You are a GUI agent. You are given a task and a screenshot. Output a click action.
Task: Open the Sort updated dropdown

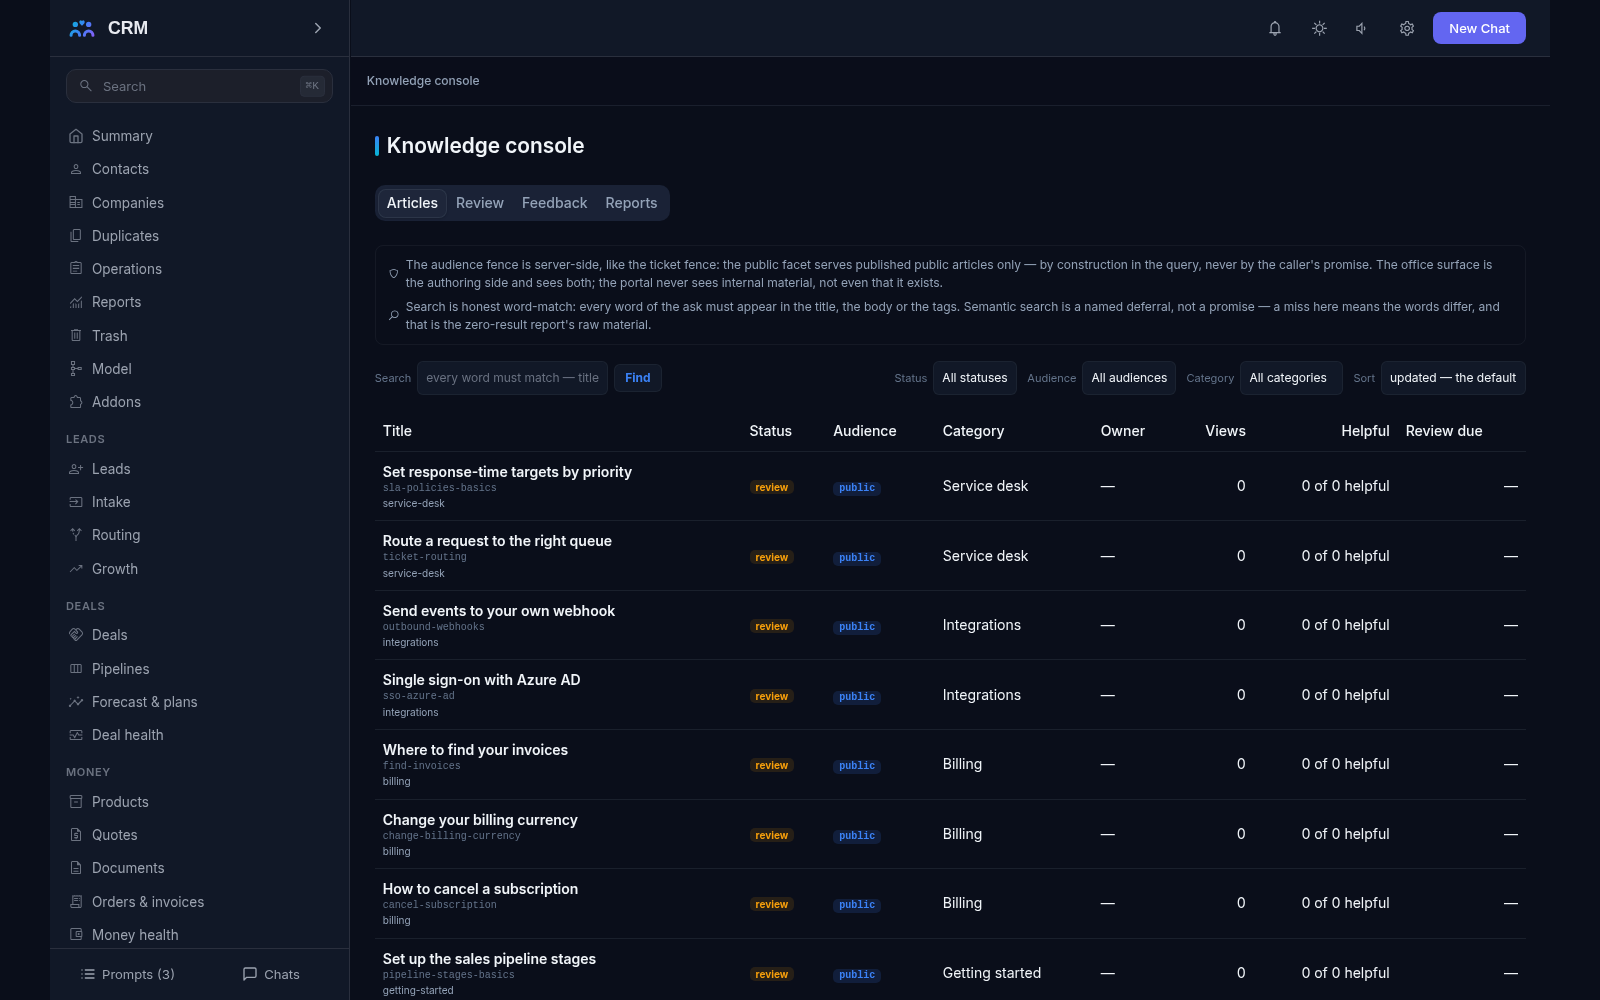(x=1453, y=378)
